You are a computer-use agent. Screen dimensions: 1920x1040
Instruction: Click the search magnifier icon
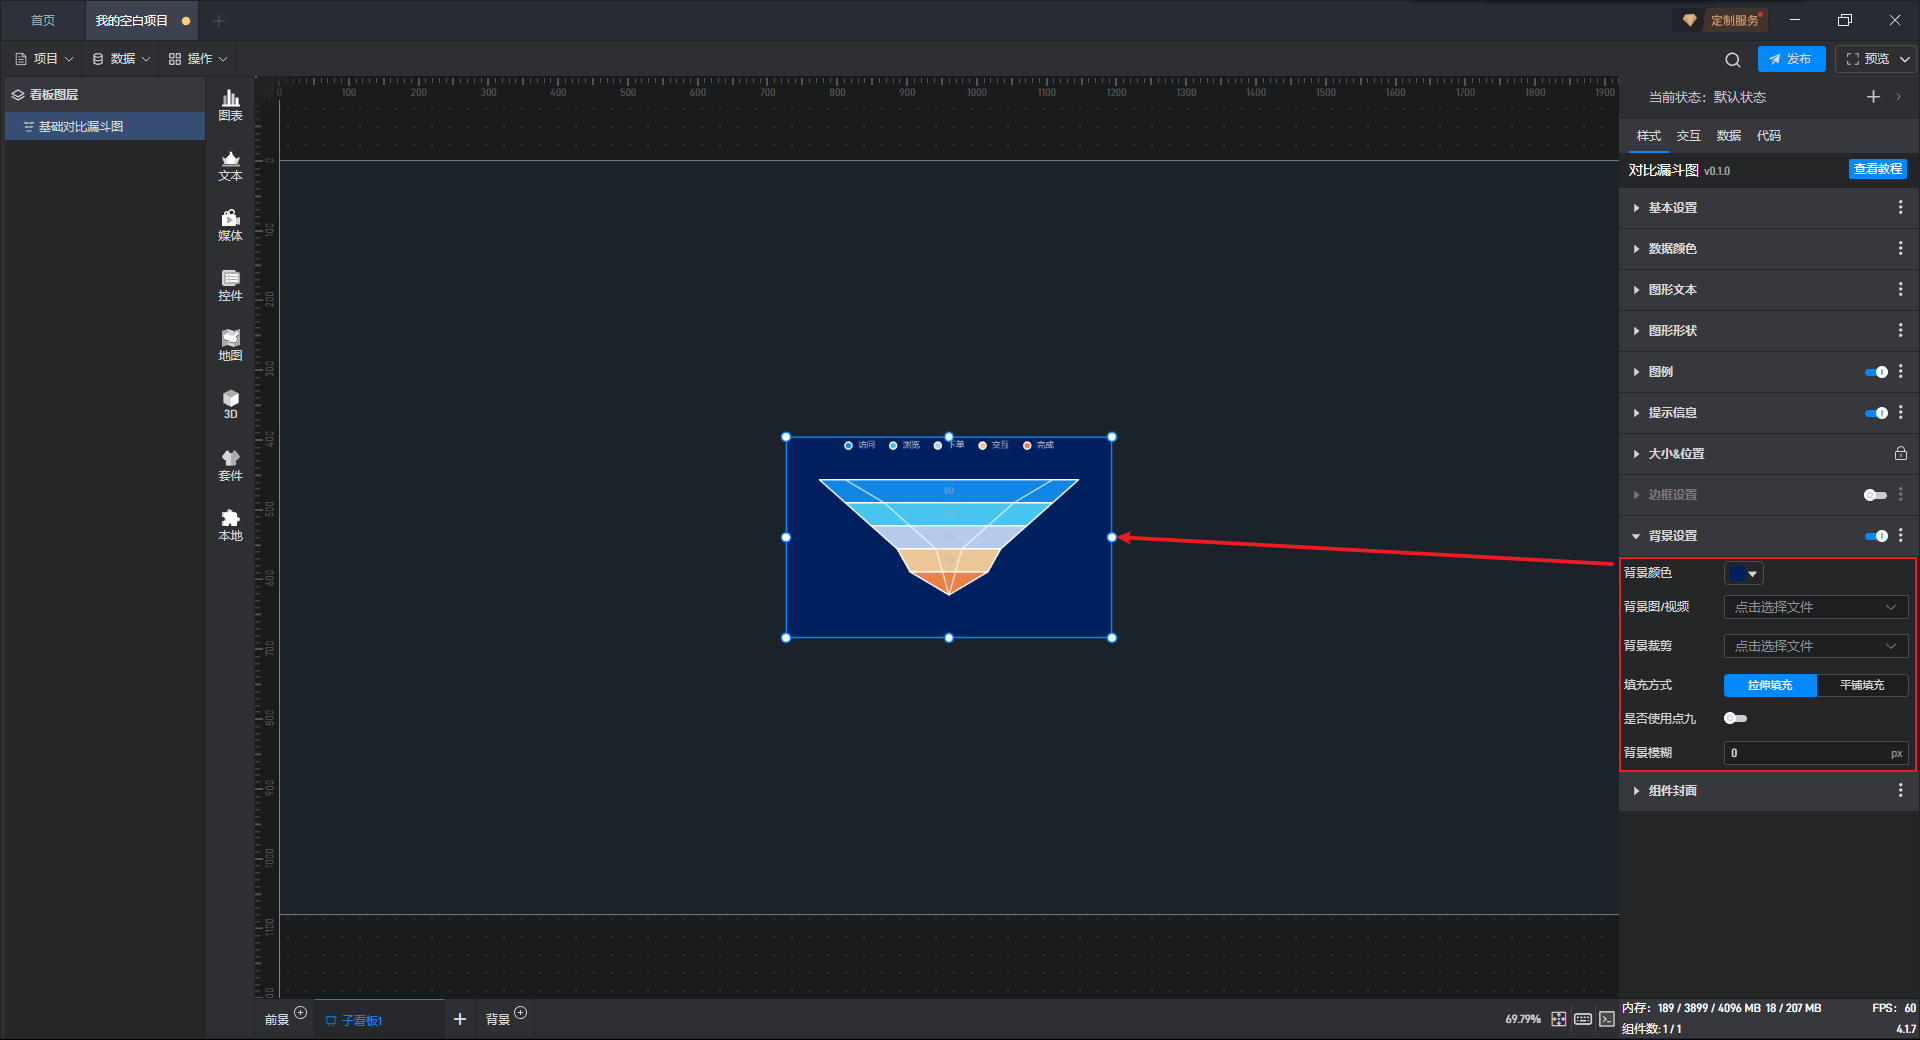point(1733,60)
